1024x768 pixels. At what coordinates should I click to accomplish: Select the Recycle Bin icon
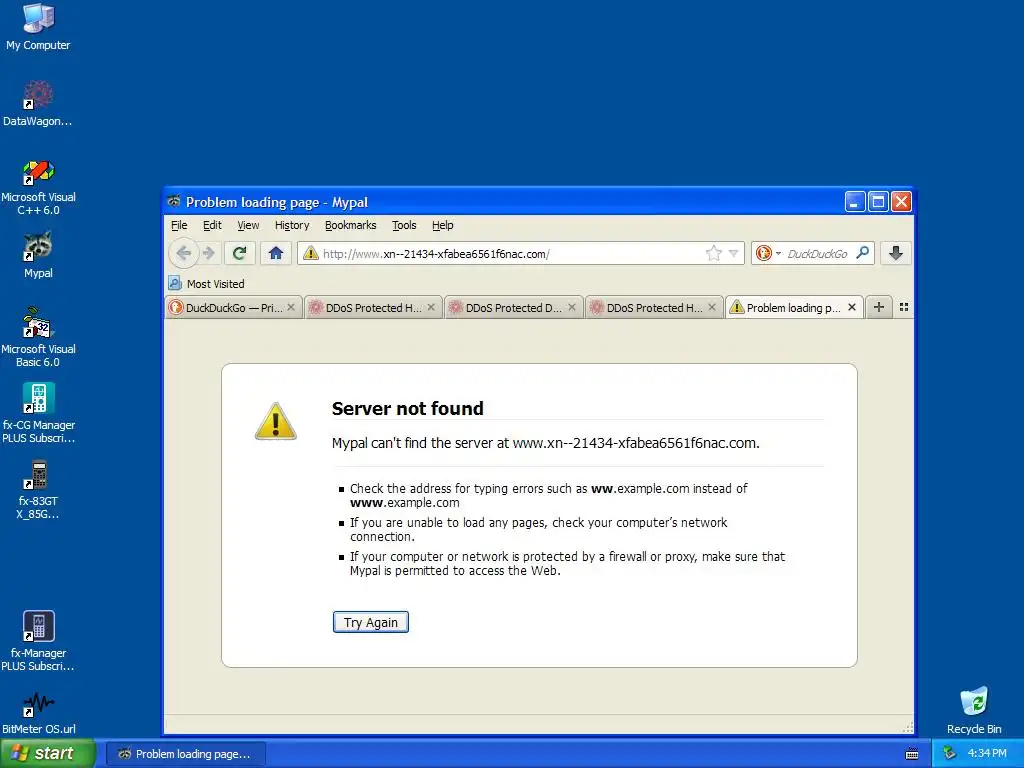tap(974, 711)
